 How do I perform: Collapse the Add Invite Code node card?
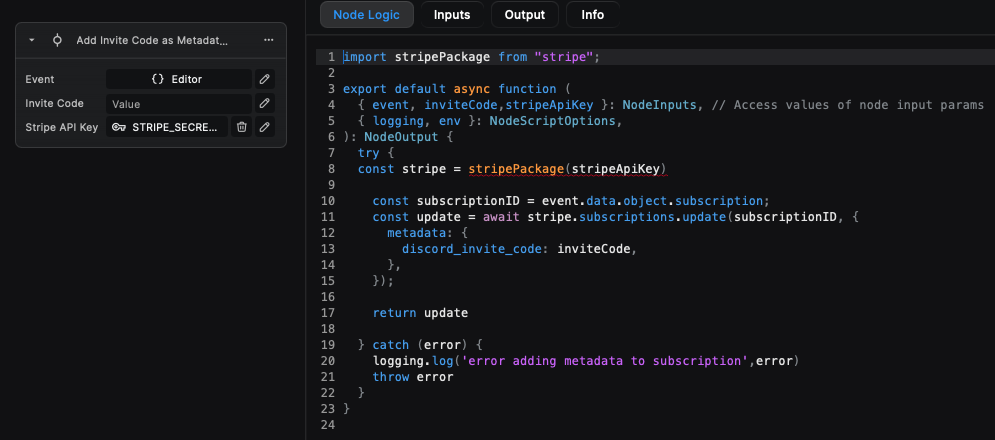pyautogui.click(x=32, y=40)
